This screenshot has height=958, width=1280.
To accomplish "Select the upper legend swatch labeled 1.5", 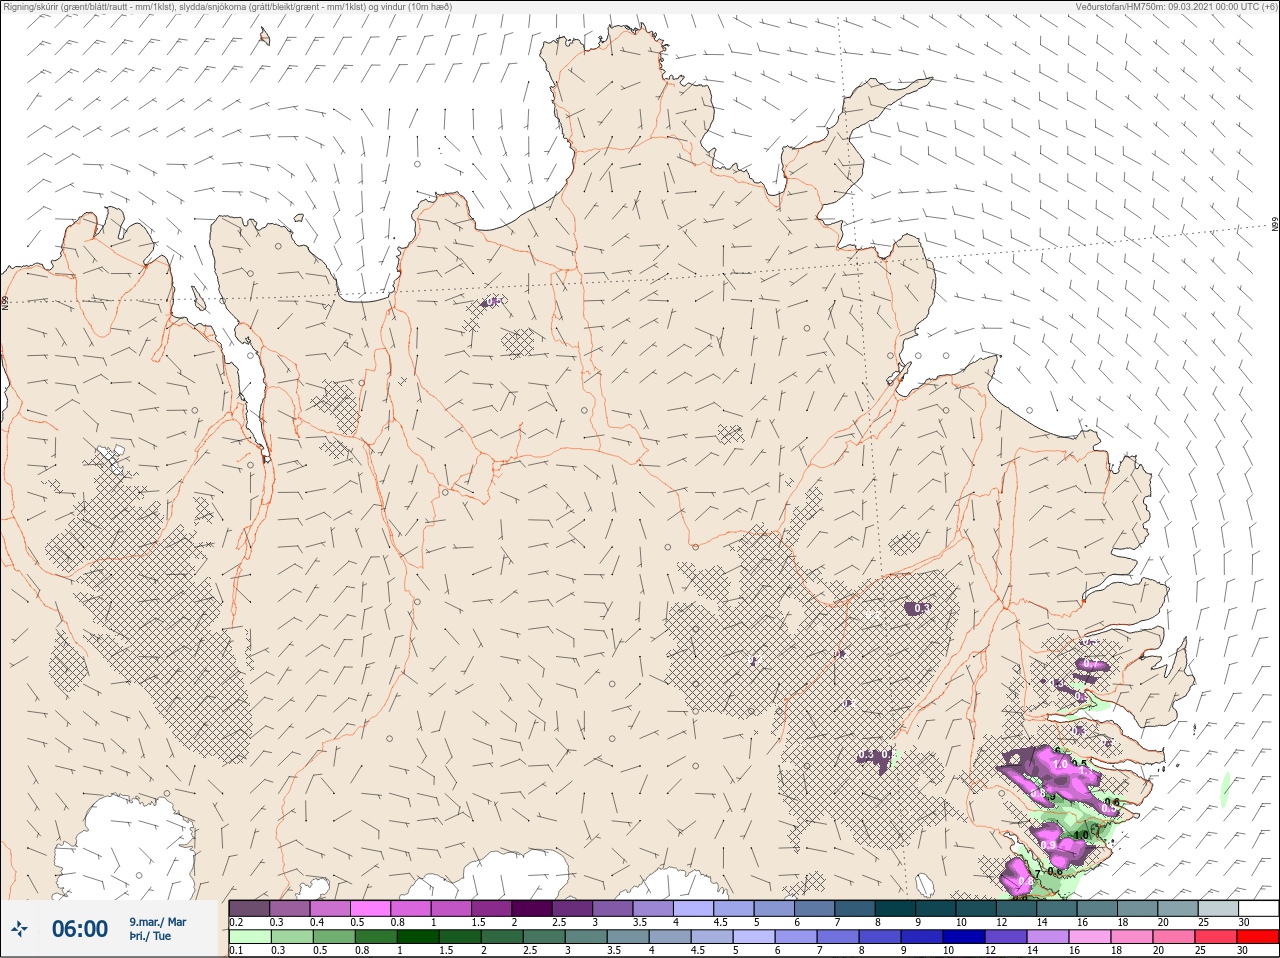I will pyautogui.click(x=491, y=908).
